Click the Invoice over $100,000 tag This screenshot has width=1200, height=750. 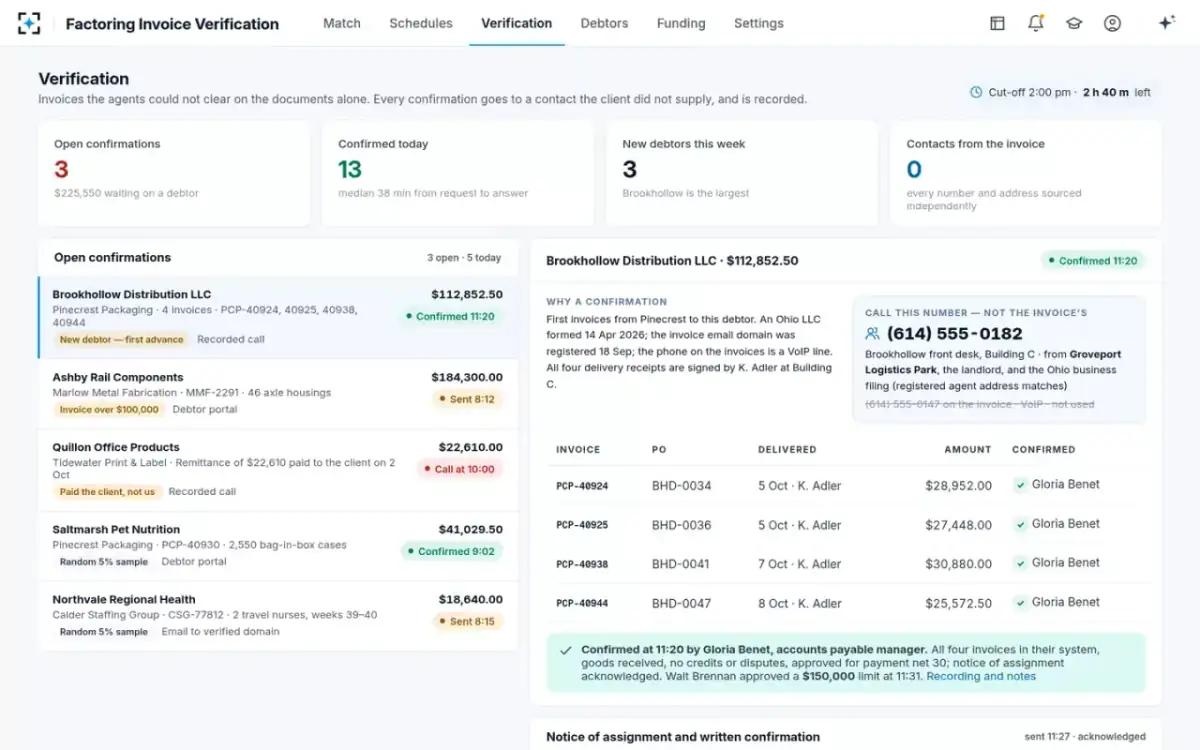109,409
